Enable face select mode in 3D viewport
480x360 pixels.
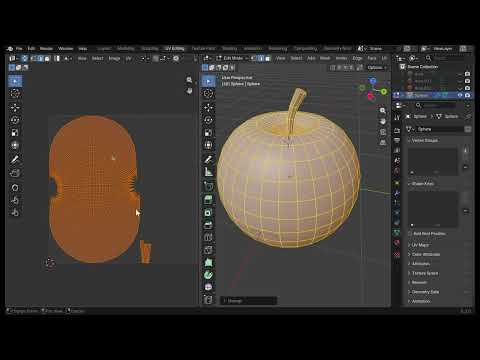[x=268, y=59]
